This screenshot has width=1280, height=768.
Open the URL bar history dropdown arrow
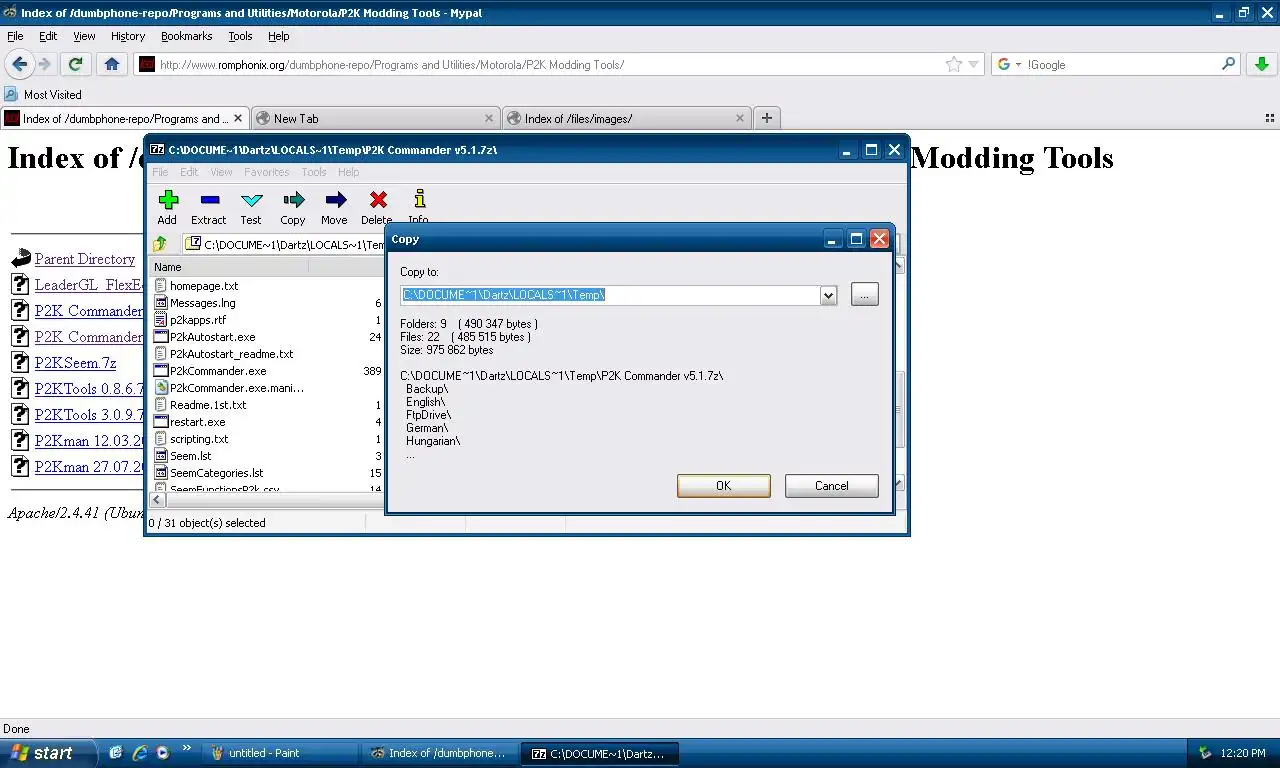(x=974, y=64)
